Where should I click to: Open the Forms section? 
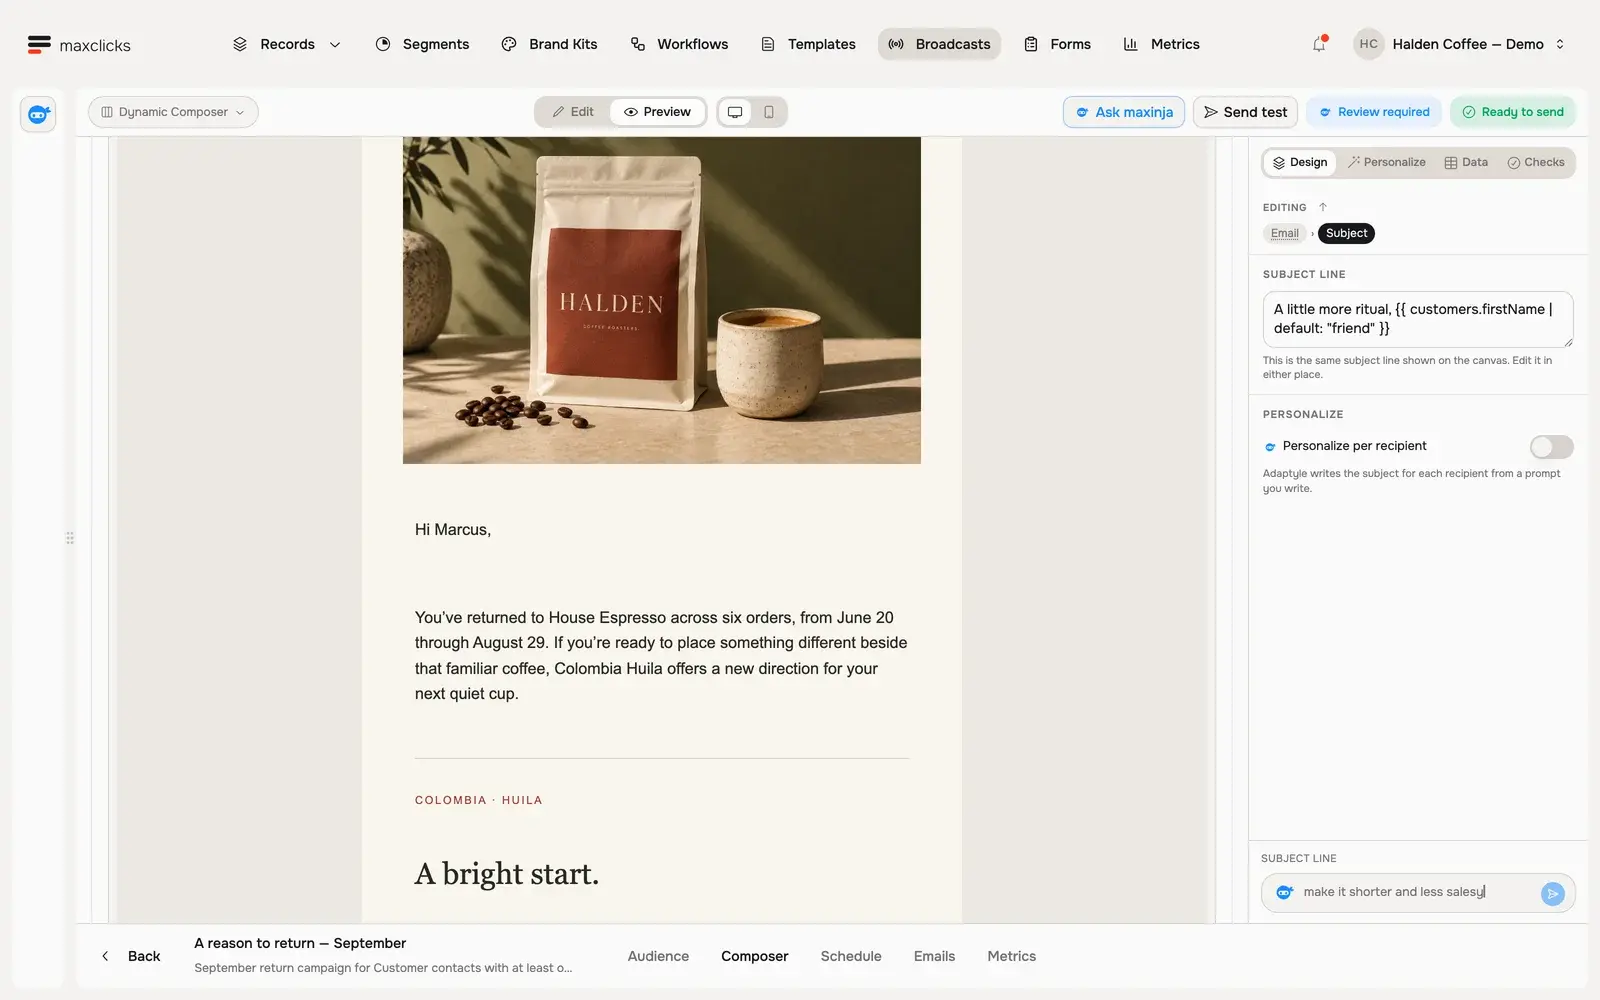click(x=1057, y=44)
